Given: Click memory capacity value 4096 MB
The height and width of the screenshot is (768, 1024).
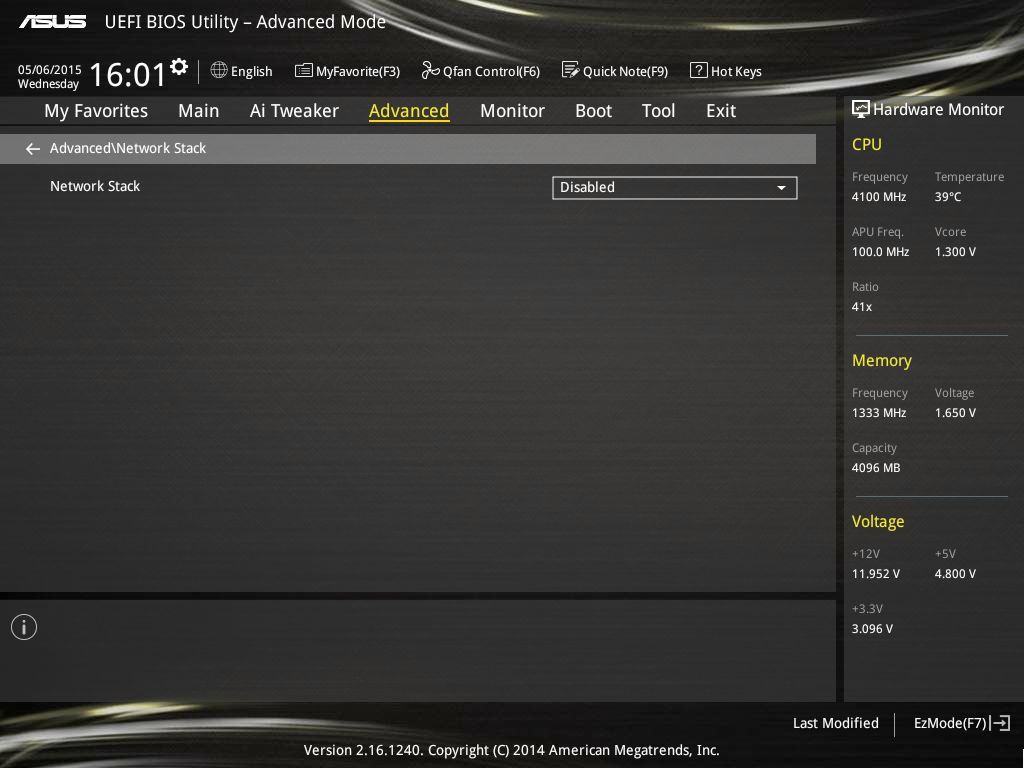Looking at the screenshot, I should click(x=876, y=468).
